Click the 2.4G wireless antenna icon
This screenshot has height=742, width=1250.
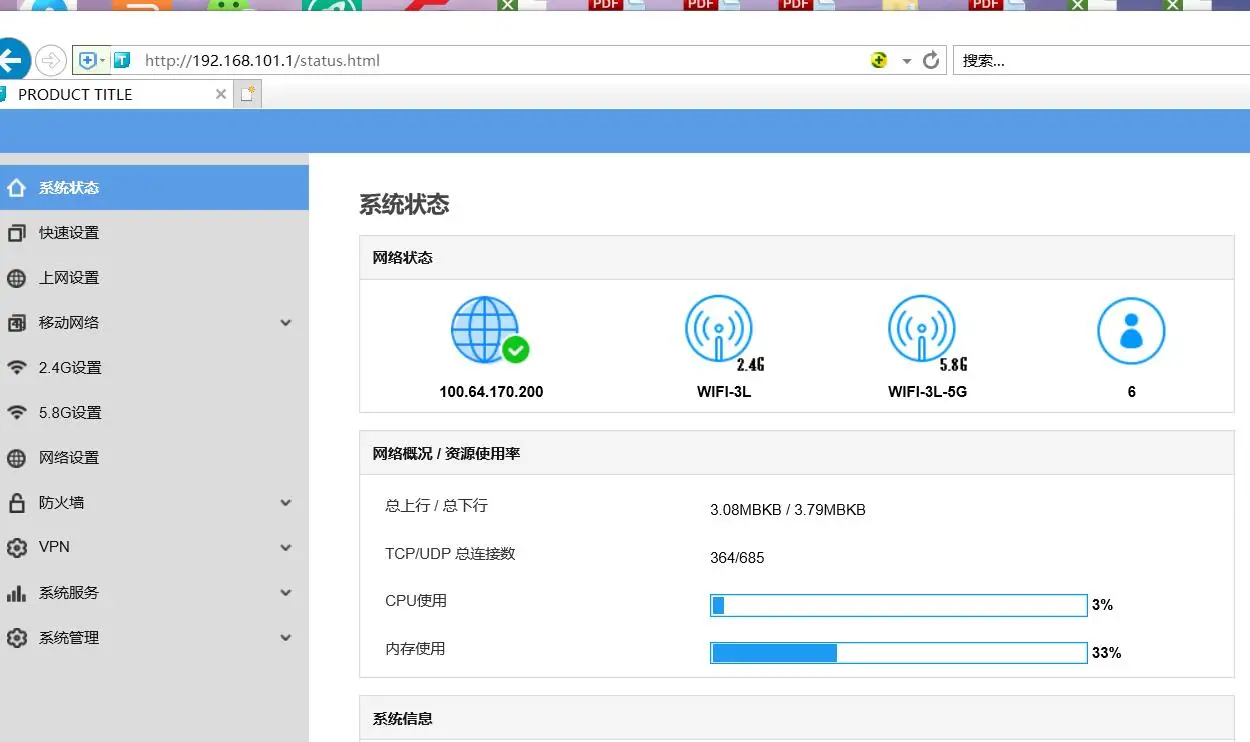pyautogui.click(x=723, y=333)
